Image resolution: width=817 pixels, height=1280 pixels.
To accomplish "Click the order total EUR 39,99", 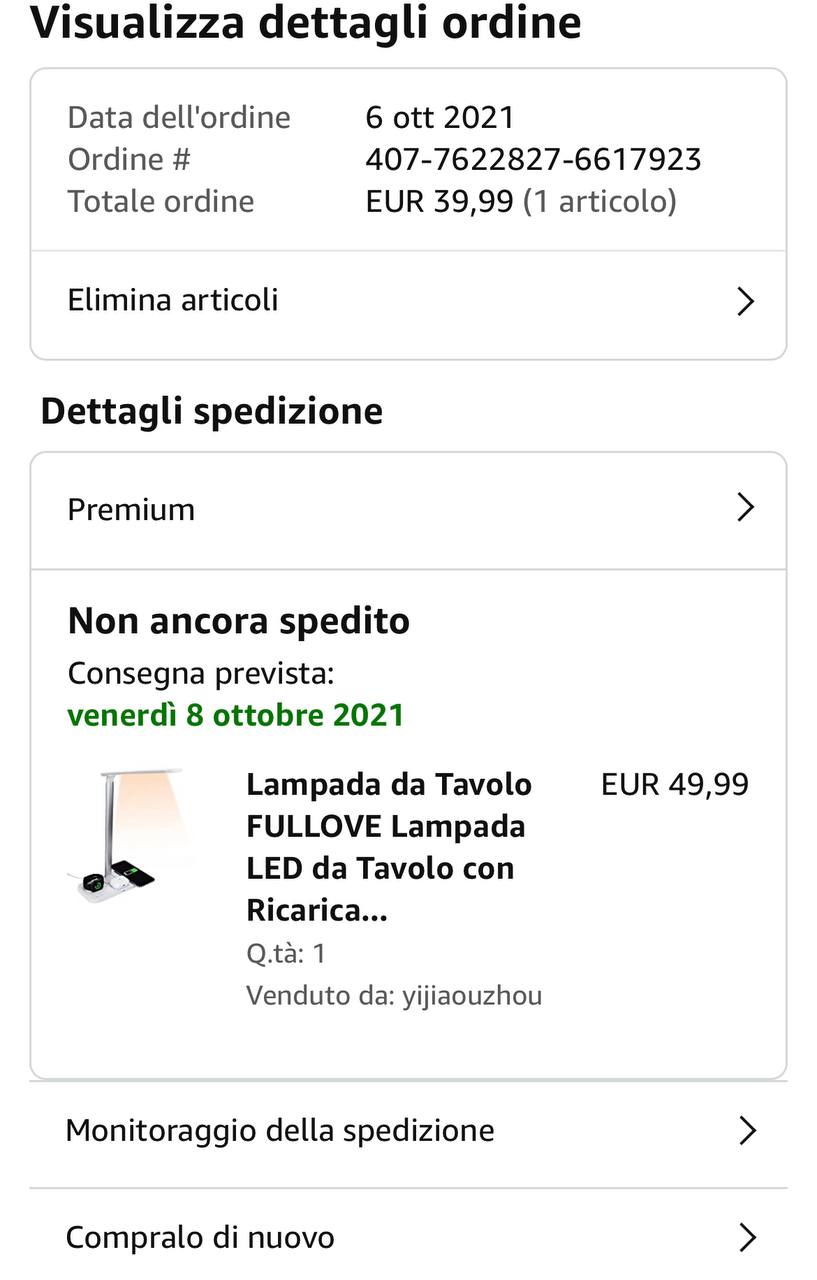I will point(442,201).
